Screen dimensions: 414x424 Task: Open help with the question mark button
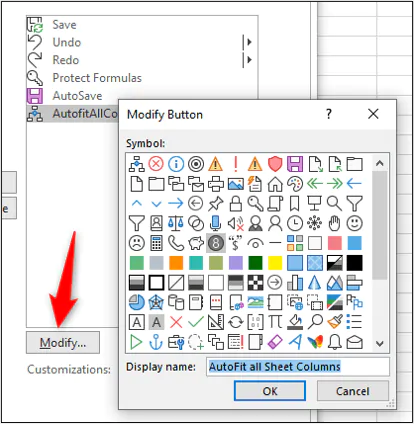point(329,114)
